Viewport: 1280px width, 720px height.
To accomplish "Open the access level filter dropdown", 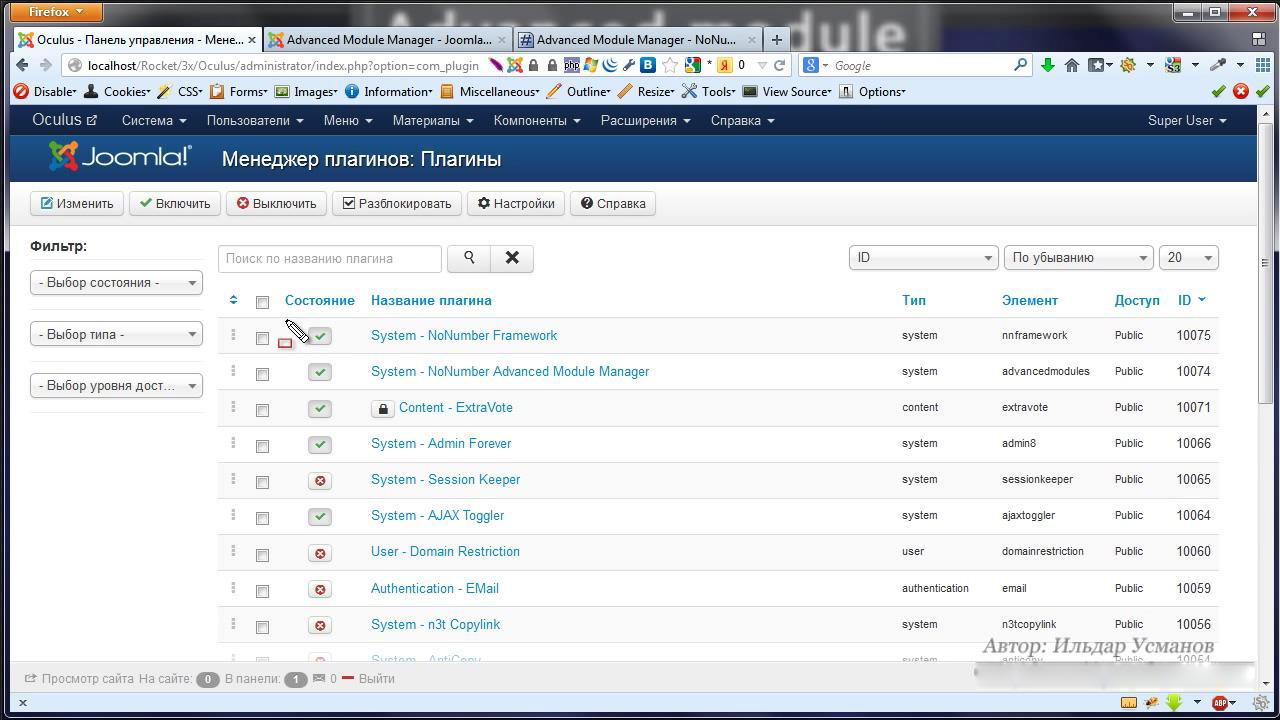I will pos(116,385).
